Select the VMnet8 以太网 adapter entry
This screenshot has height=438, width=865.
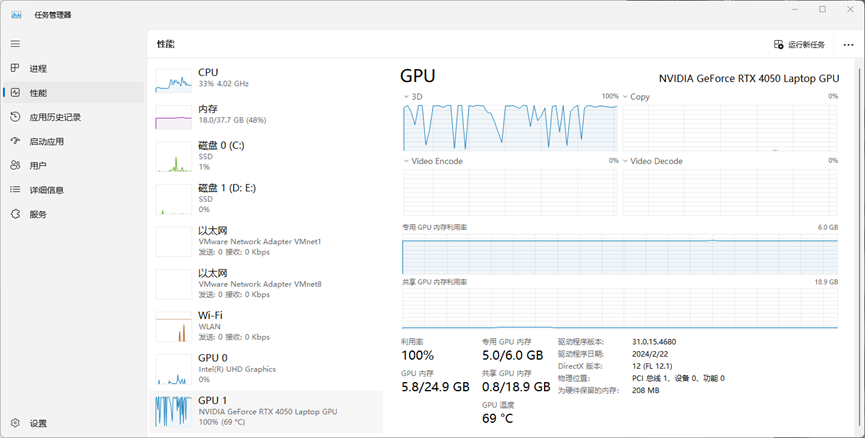click(x=266, y=284)
